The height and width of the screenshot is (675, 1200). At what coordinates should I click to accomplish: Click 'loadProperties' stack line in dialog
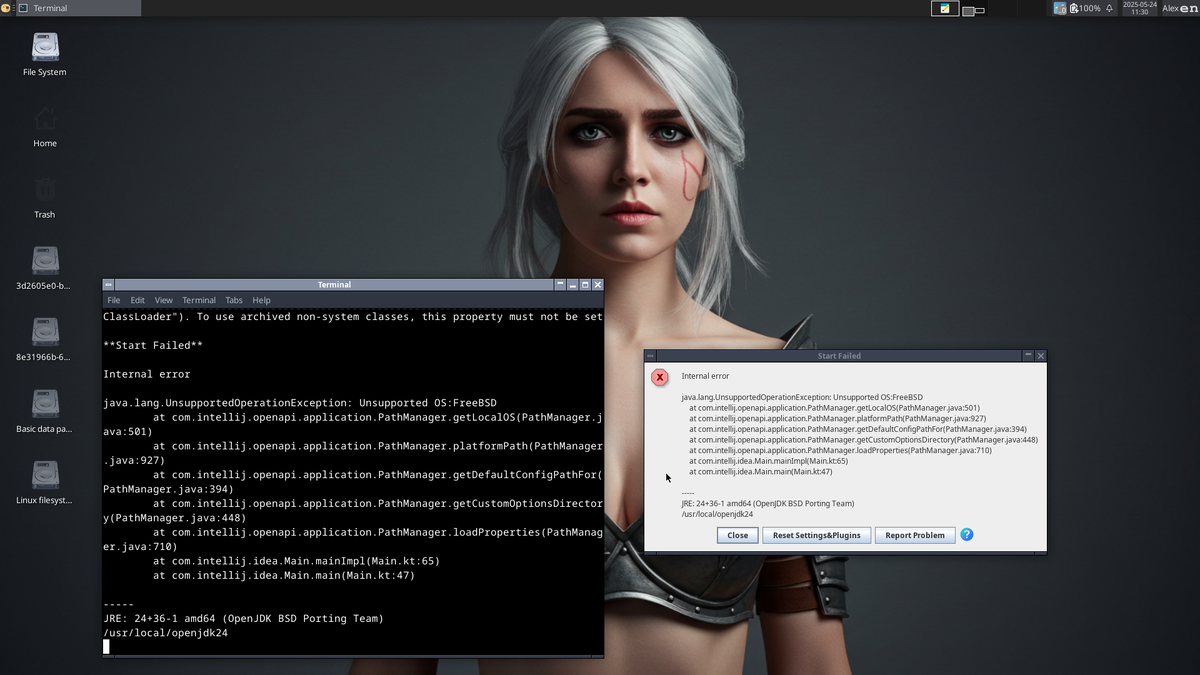pyautogui.click(x=840, y=450)
